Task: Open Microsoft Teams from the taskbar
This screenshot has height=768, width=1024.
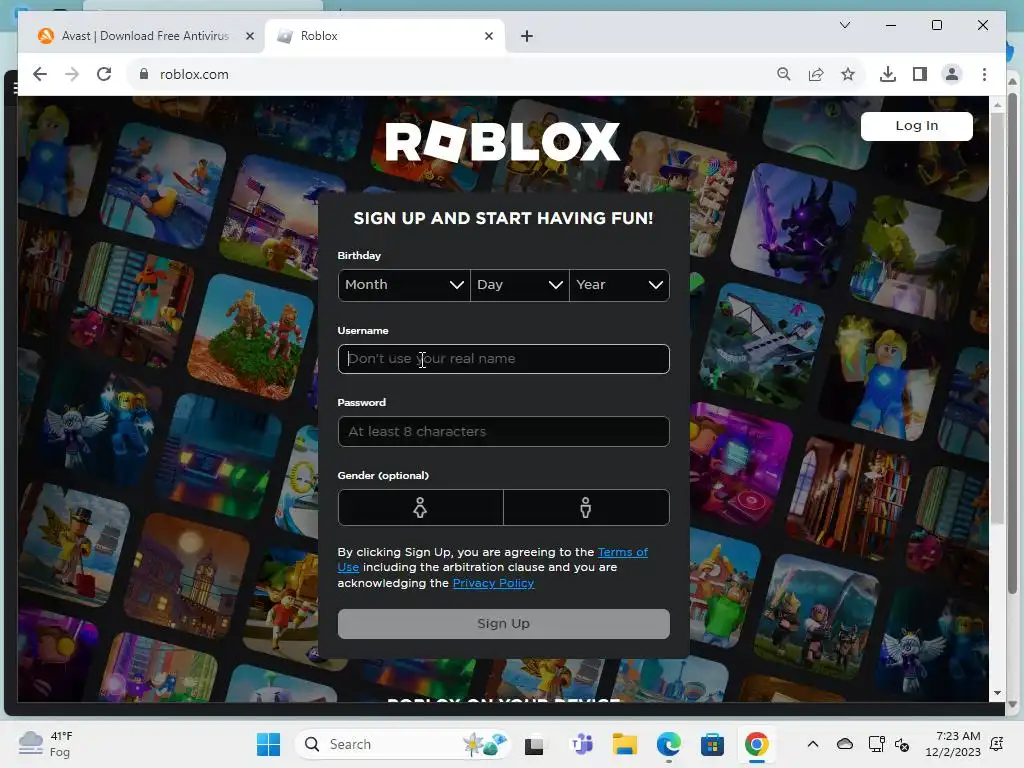Action: point(581,744)
